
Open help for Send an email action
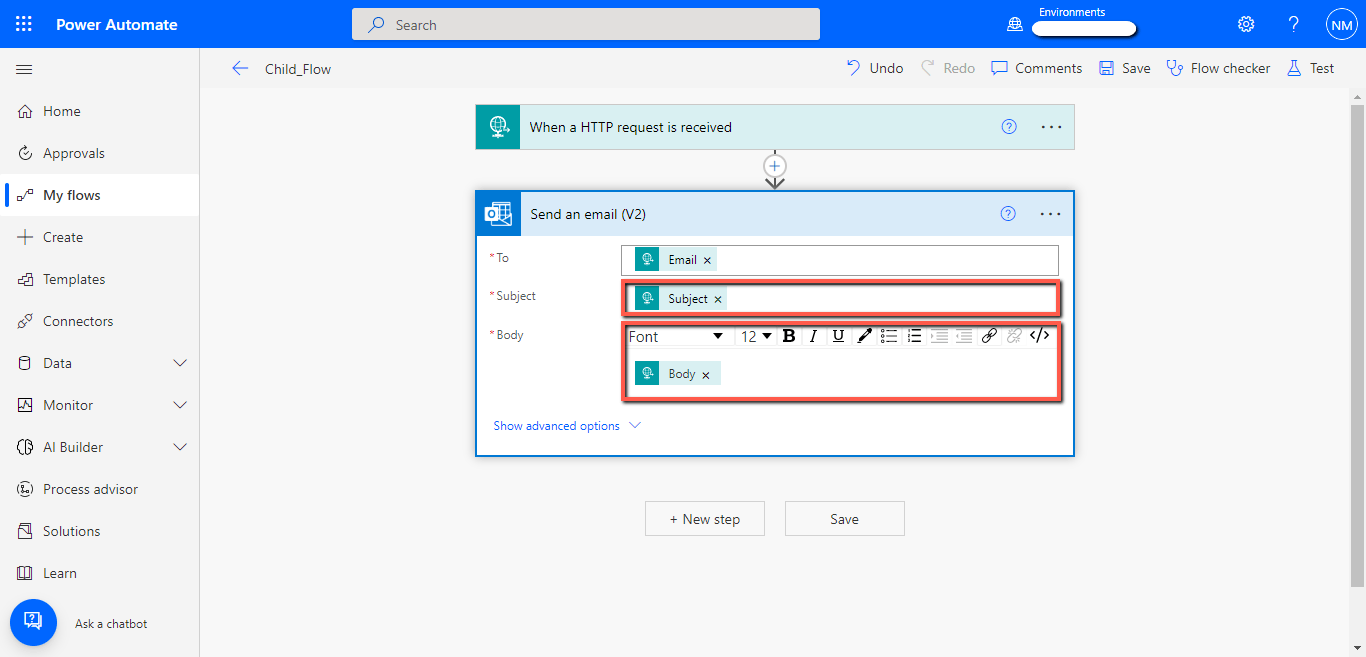1009,213
